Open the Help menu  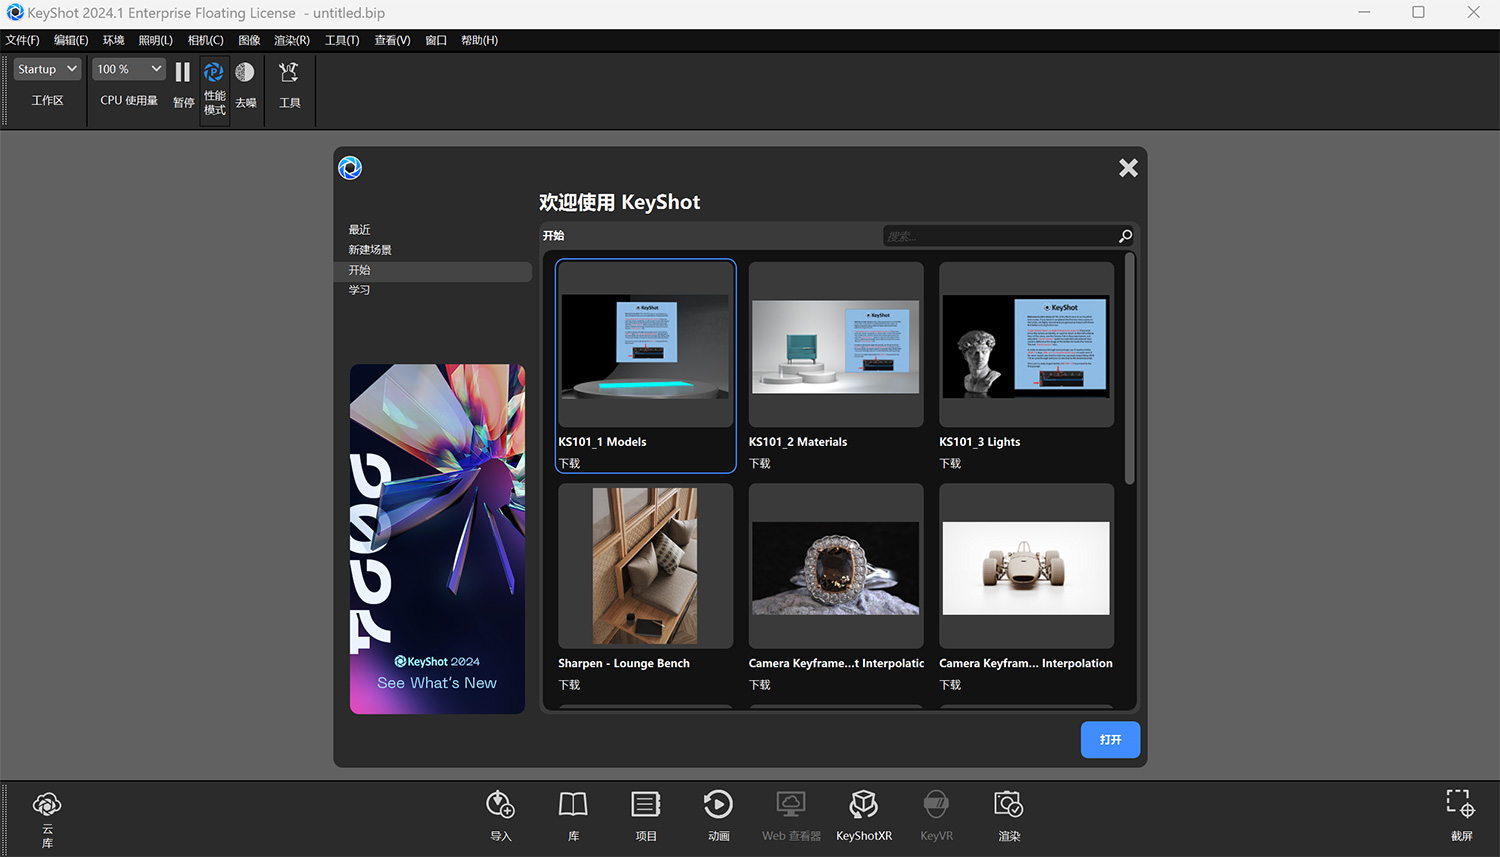coord(479,40)
